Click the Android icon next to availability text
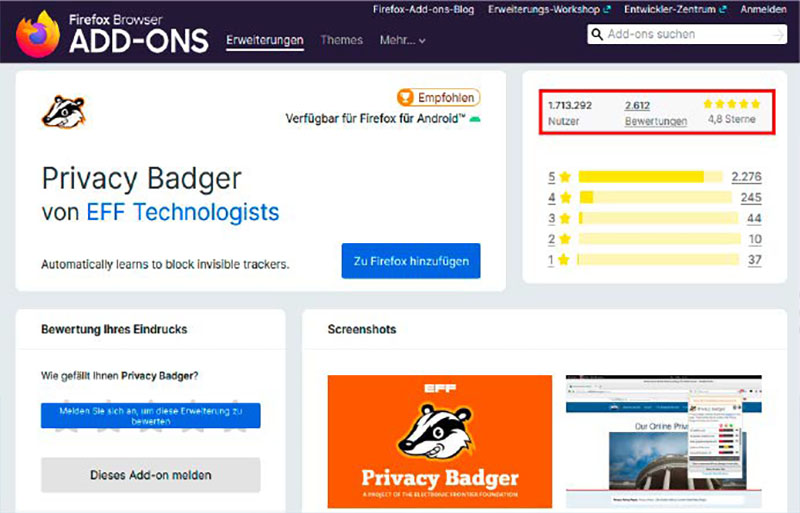The image size is (800, 513). coord(475,119)
